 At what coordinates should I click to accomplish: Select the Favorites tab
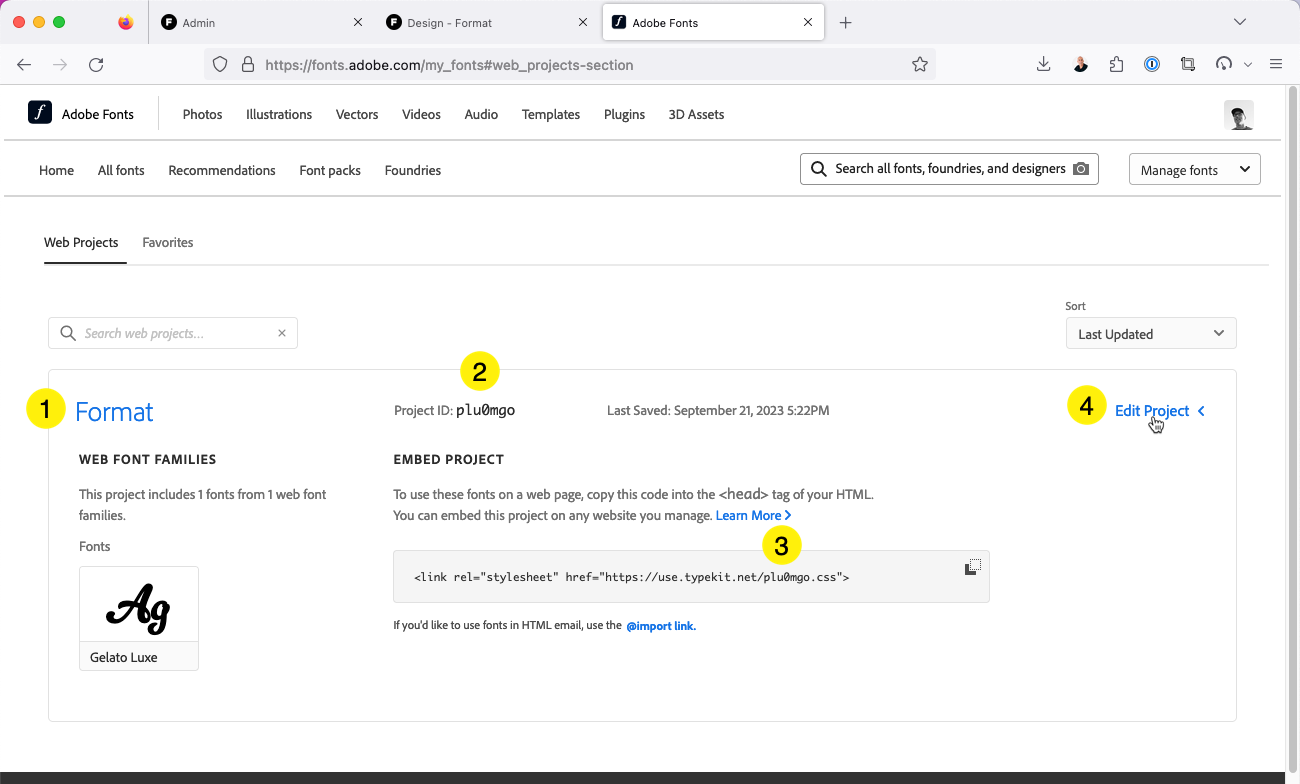point(168,242)
